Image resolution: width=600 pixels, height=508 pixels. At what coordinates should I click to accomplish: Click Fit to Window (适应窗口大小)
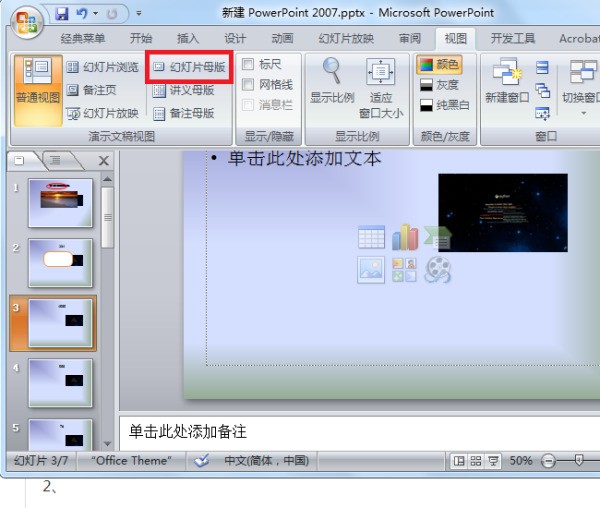380,83
